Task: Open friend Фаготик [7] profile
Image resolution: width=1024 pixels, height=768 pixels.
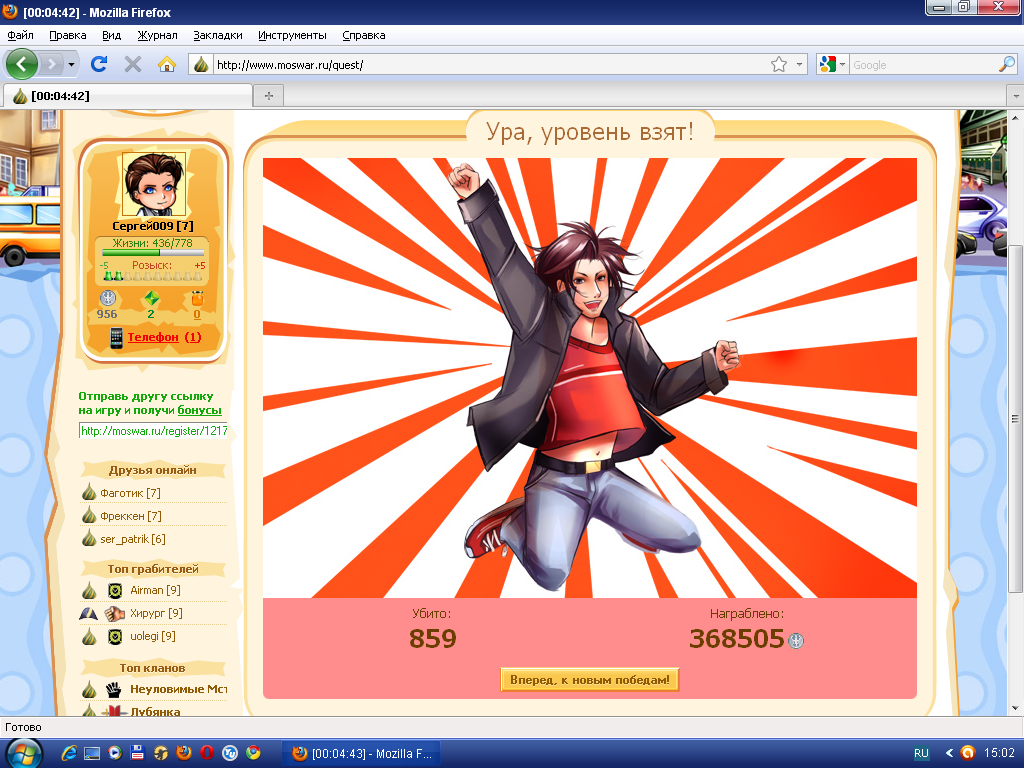Action: click(x=130, y=493)
